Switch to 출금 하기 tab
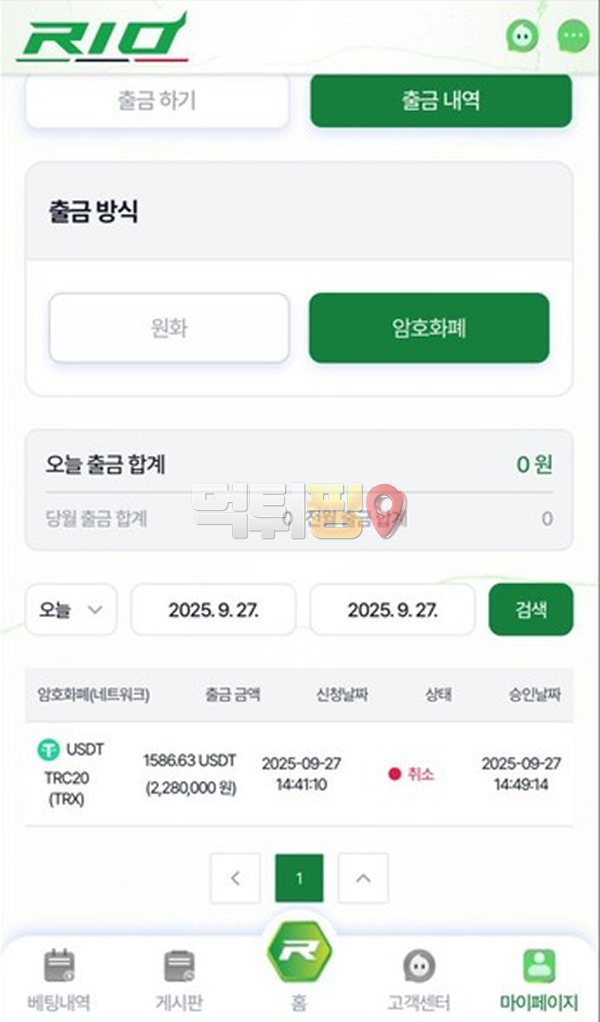The width and height of the screenshot is (600, 1022). (x=157, y=101)
